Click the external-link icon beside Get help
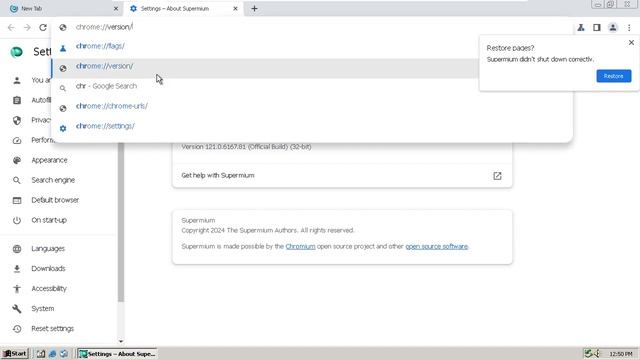The width and height of the screenshot is (640, 360). (497, 176)
